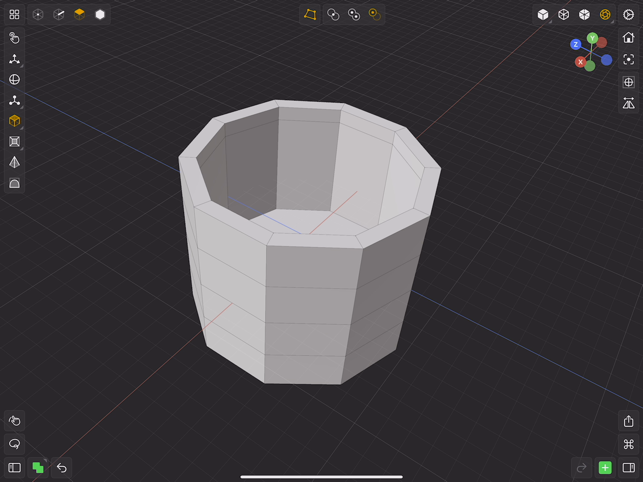Open the share export icon
The height and width of the screenshot is (482, 643).
click(628, 421)
